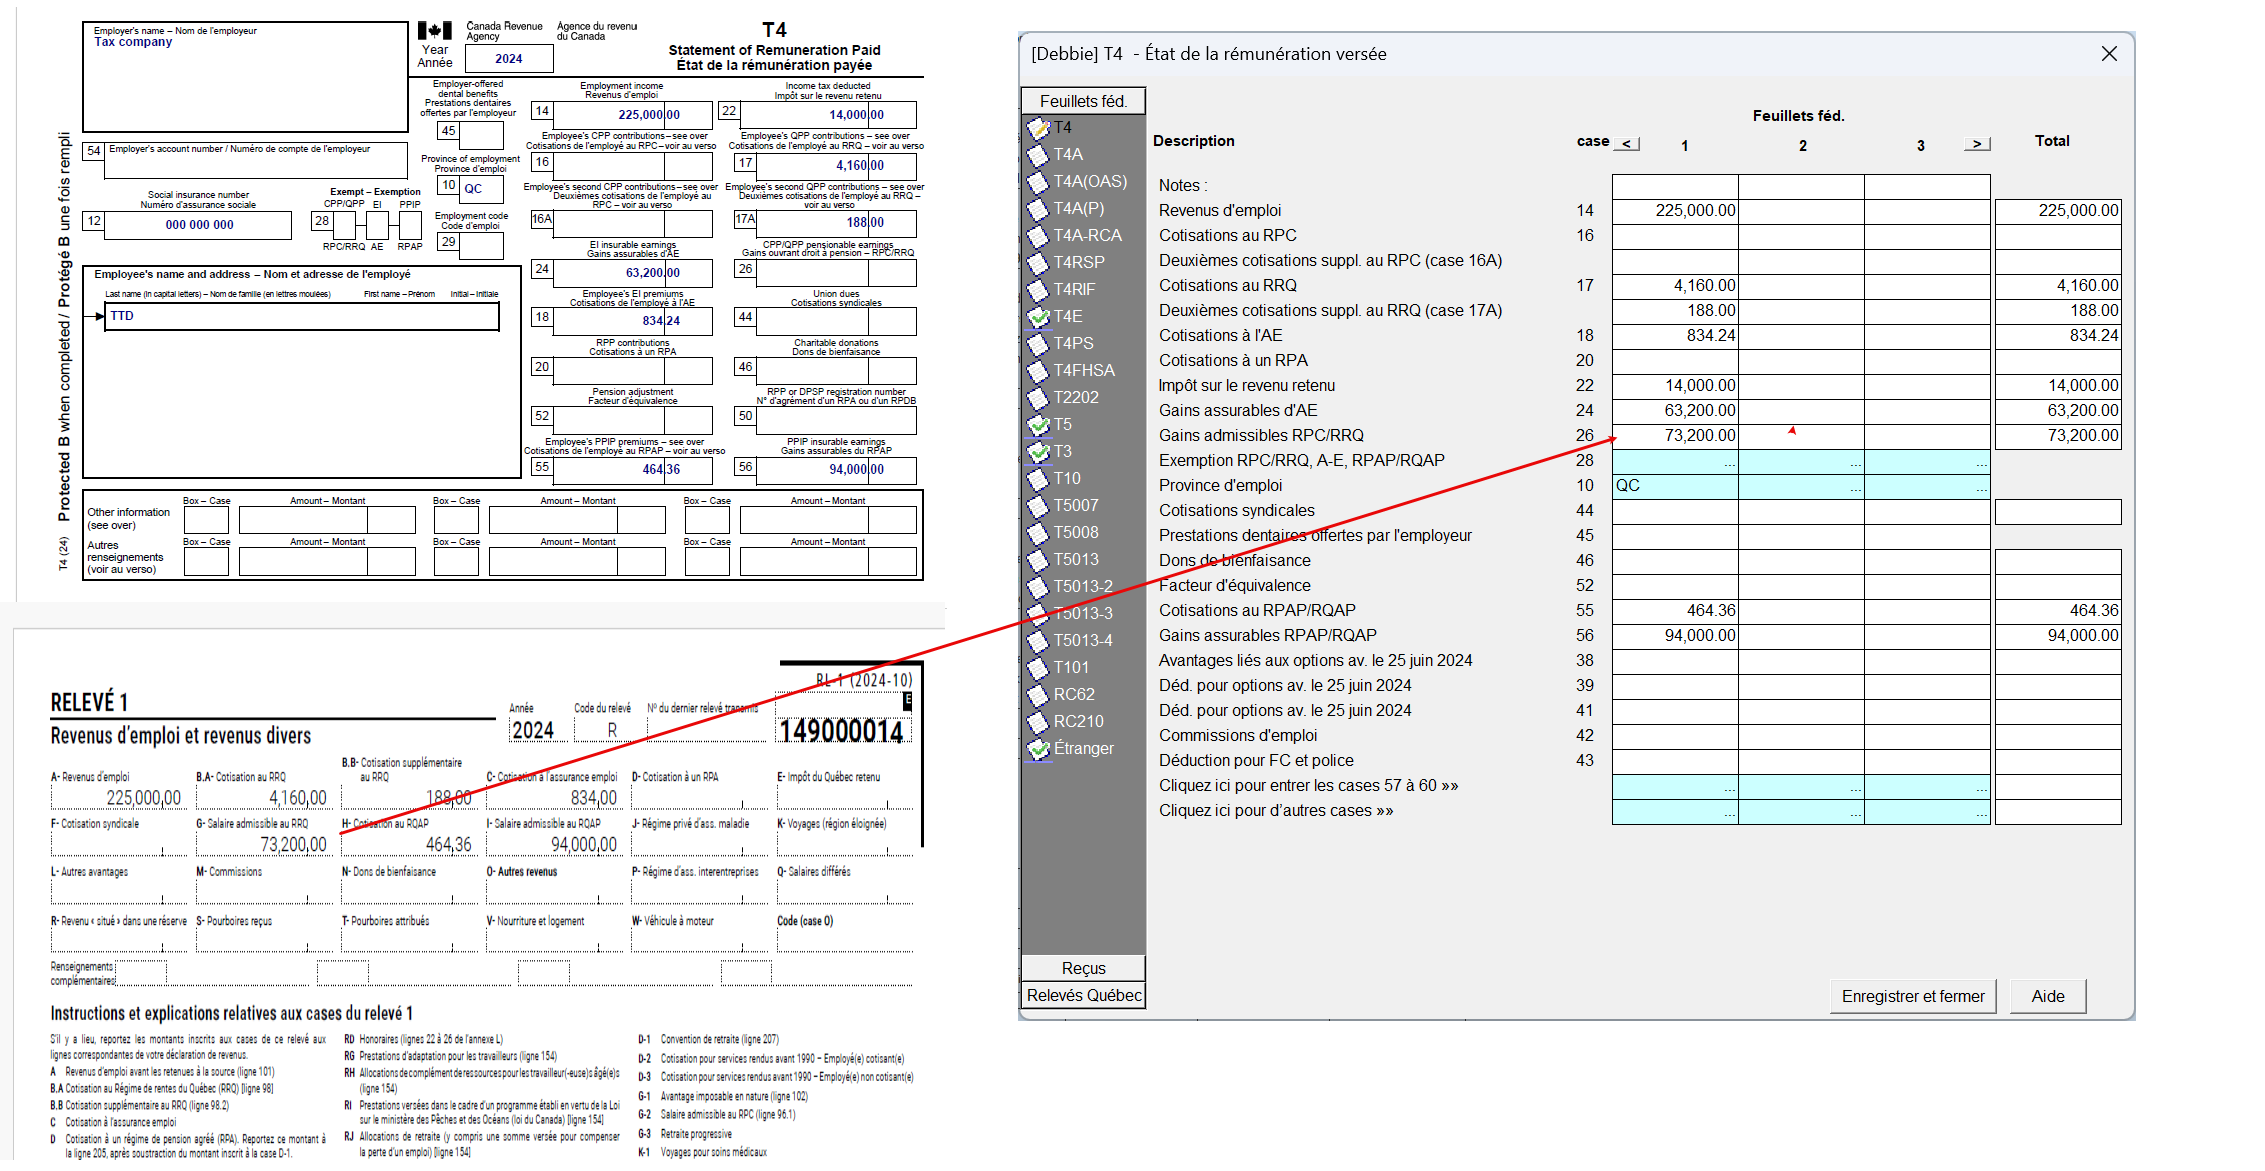Edit Cotisations au RPAP/RQAP 464.36 in column 1
This screenshot has height=1171, width=2265.
tap(1675, 611)
